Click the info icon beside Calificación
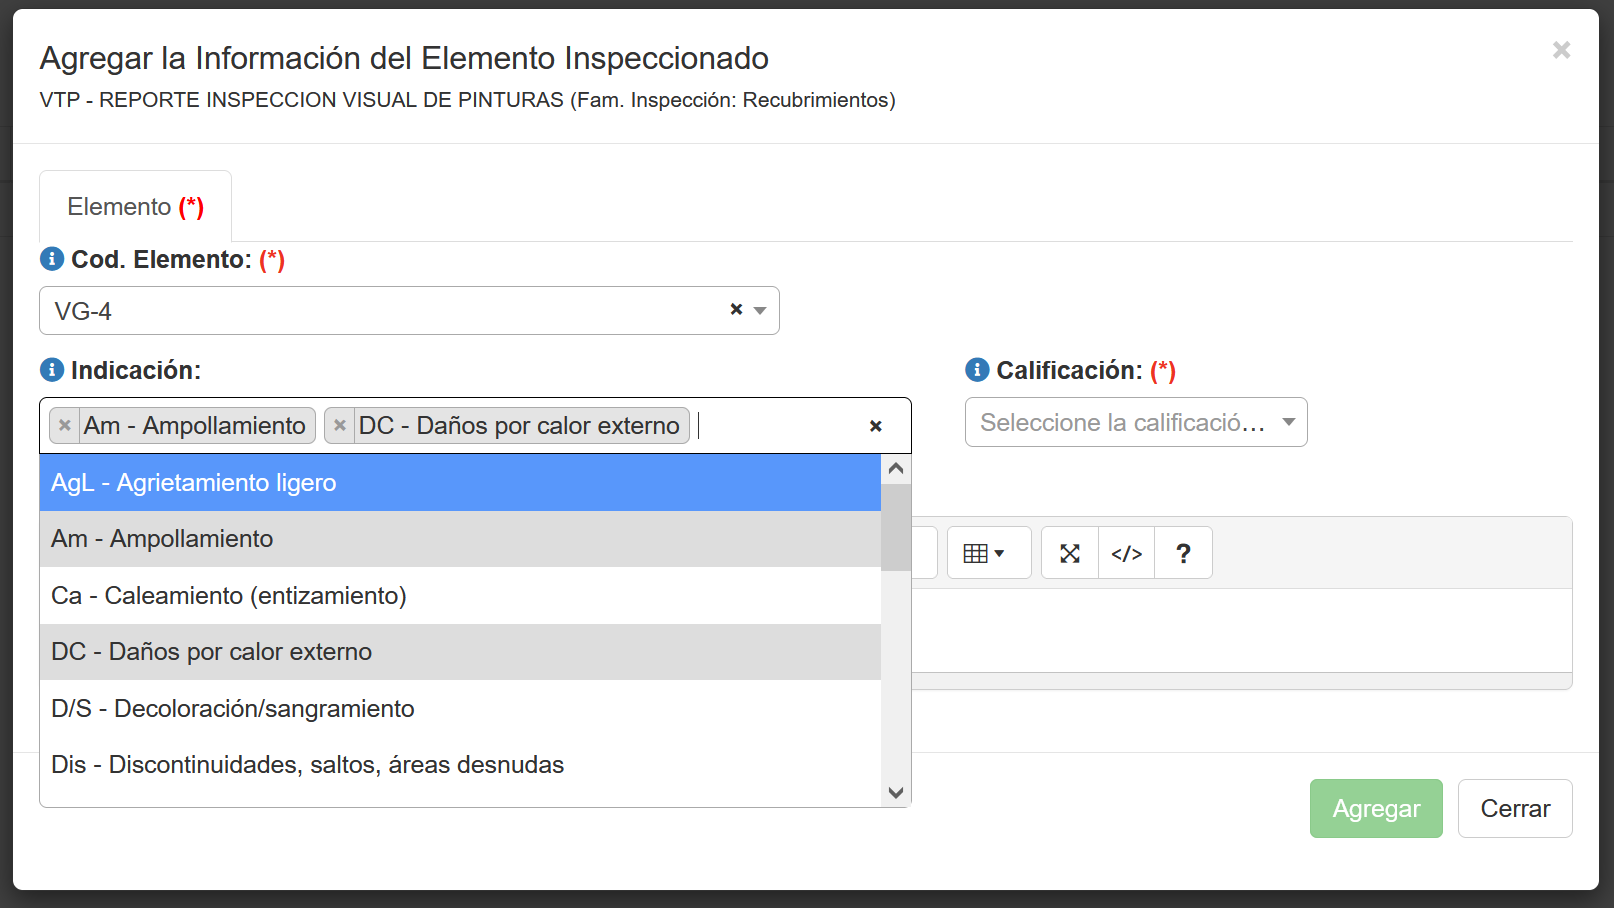 pos(977,371)
